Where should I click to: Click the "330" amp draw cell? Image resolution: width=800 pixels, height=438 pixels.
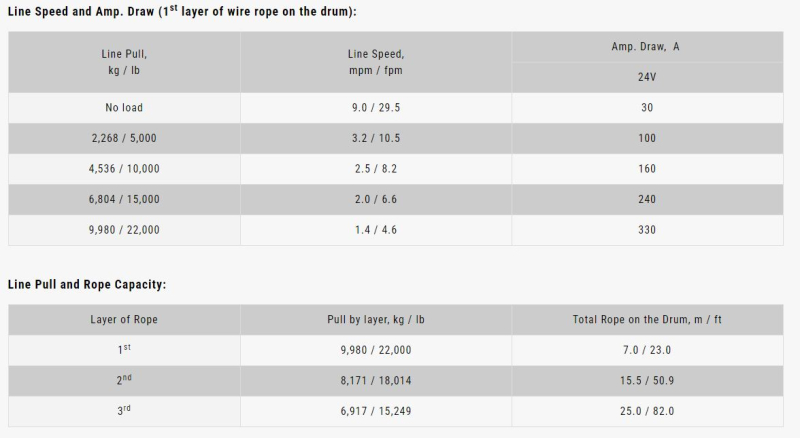pyautogui.click(x=646, y=230)
